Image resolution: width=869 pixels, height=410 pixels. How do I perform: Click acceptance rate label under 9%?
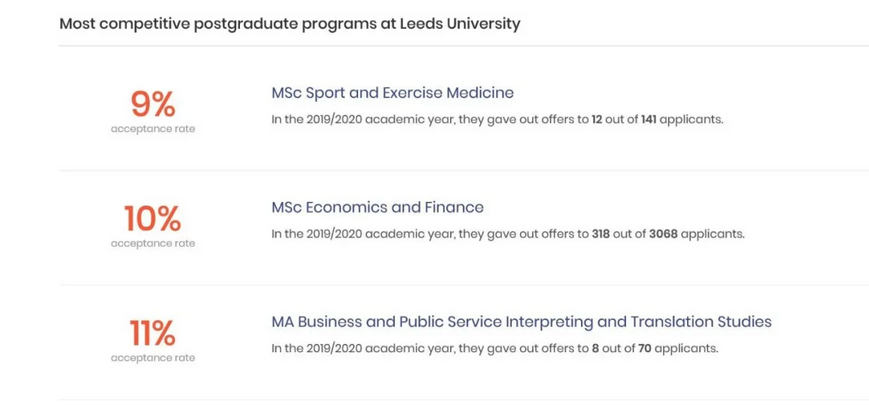(153, 129)
